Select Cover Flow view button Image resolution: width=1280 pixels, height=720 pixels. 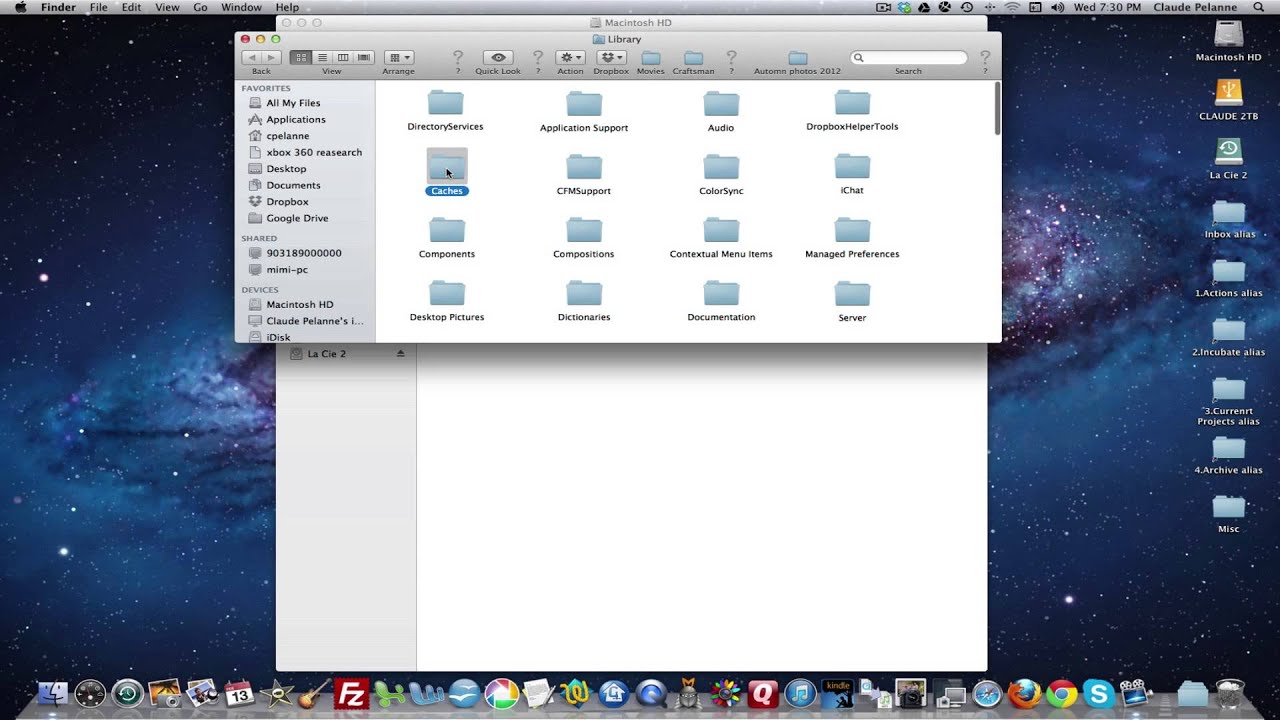[364, 58]
